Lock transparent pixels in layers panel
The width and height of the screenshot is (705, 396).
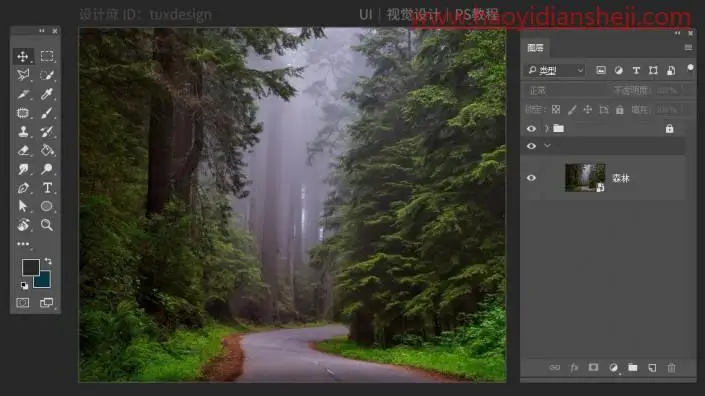point(556,109)
